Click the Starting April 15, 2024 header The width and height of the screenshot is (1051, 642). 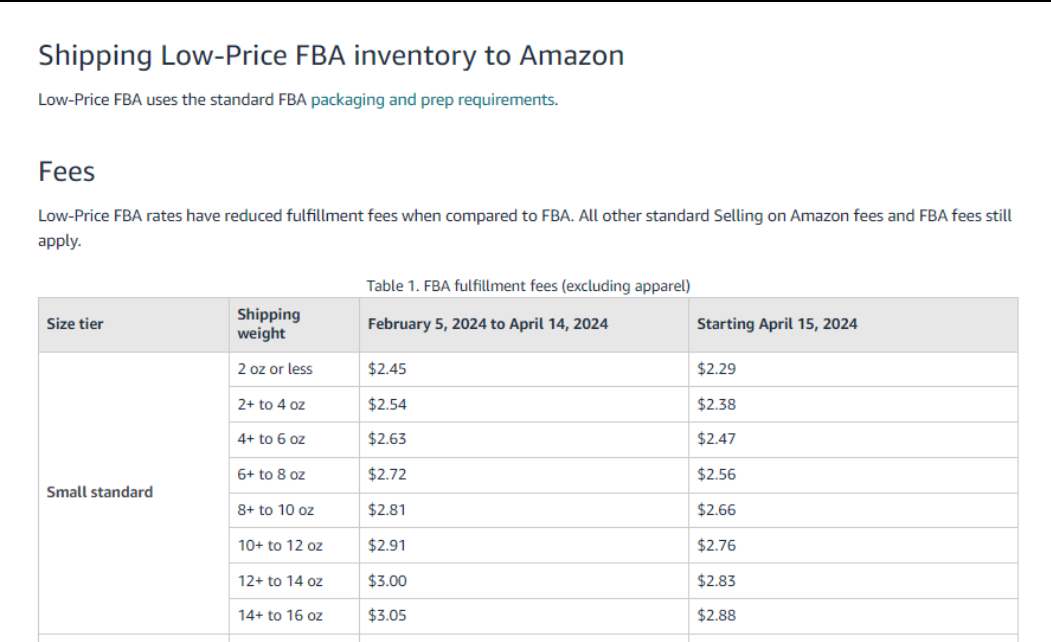click(x=777, y=324)
